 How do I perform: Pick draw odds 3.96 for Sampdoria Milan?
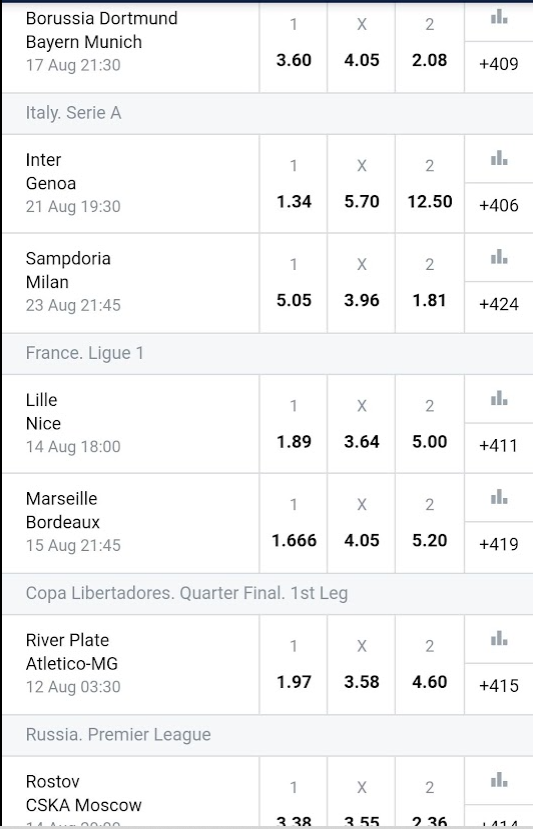[x=362, y=283]
